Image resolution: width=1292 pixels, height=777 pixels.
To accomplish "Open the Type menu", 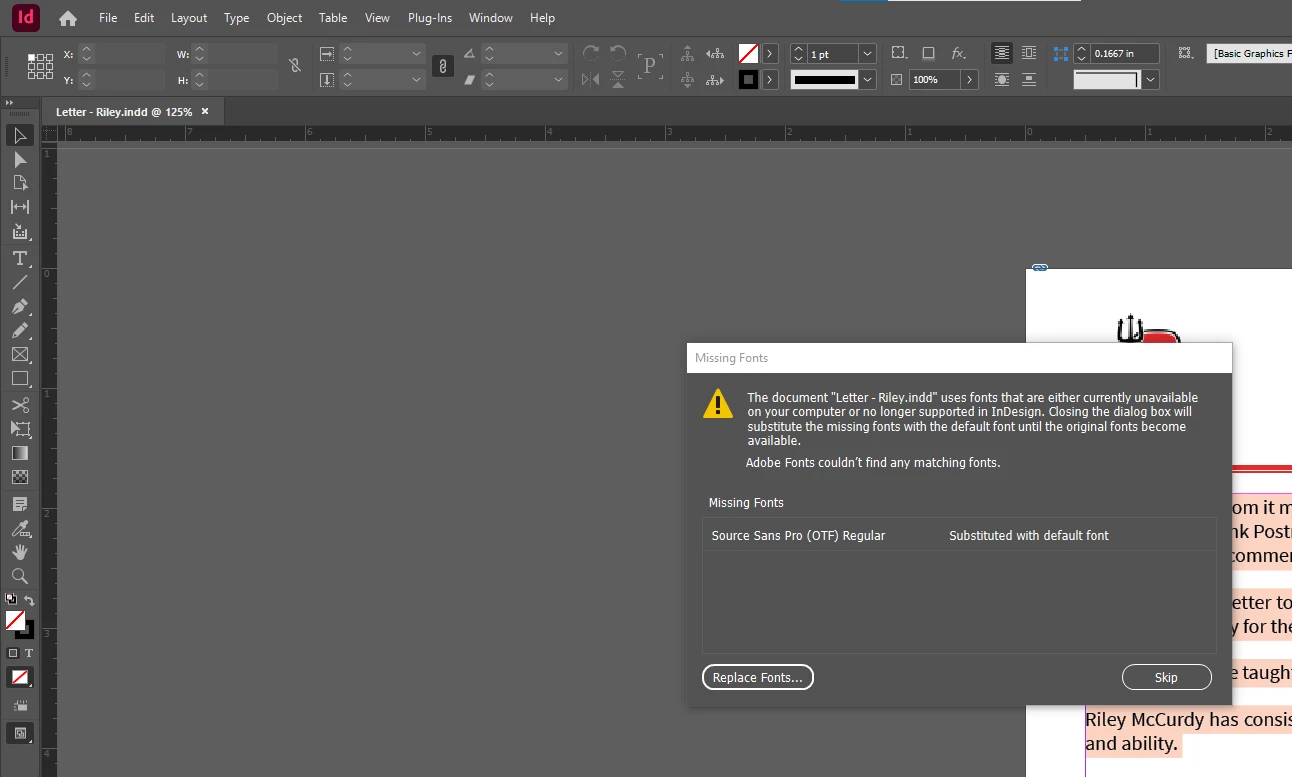I will click(237, 18).
